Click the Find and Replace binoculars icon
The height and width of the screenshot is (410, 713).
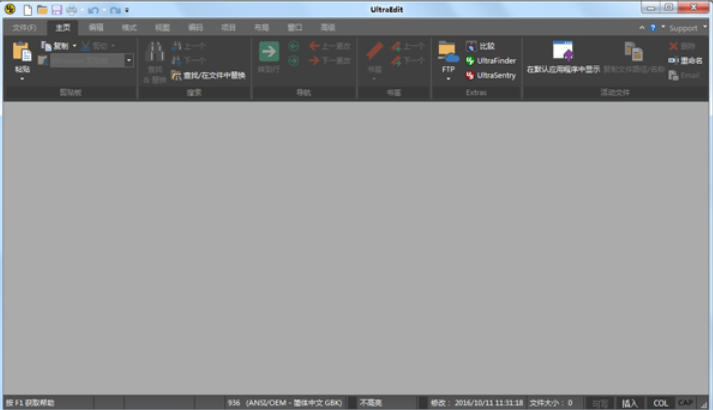(155, 51)
